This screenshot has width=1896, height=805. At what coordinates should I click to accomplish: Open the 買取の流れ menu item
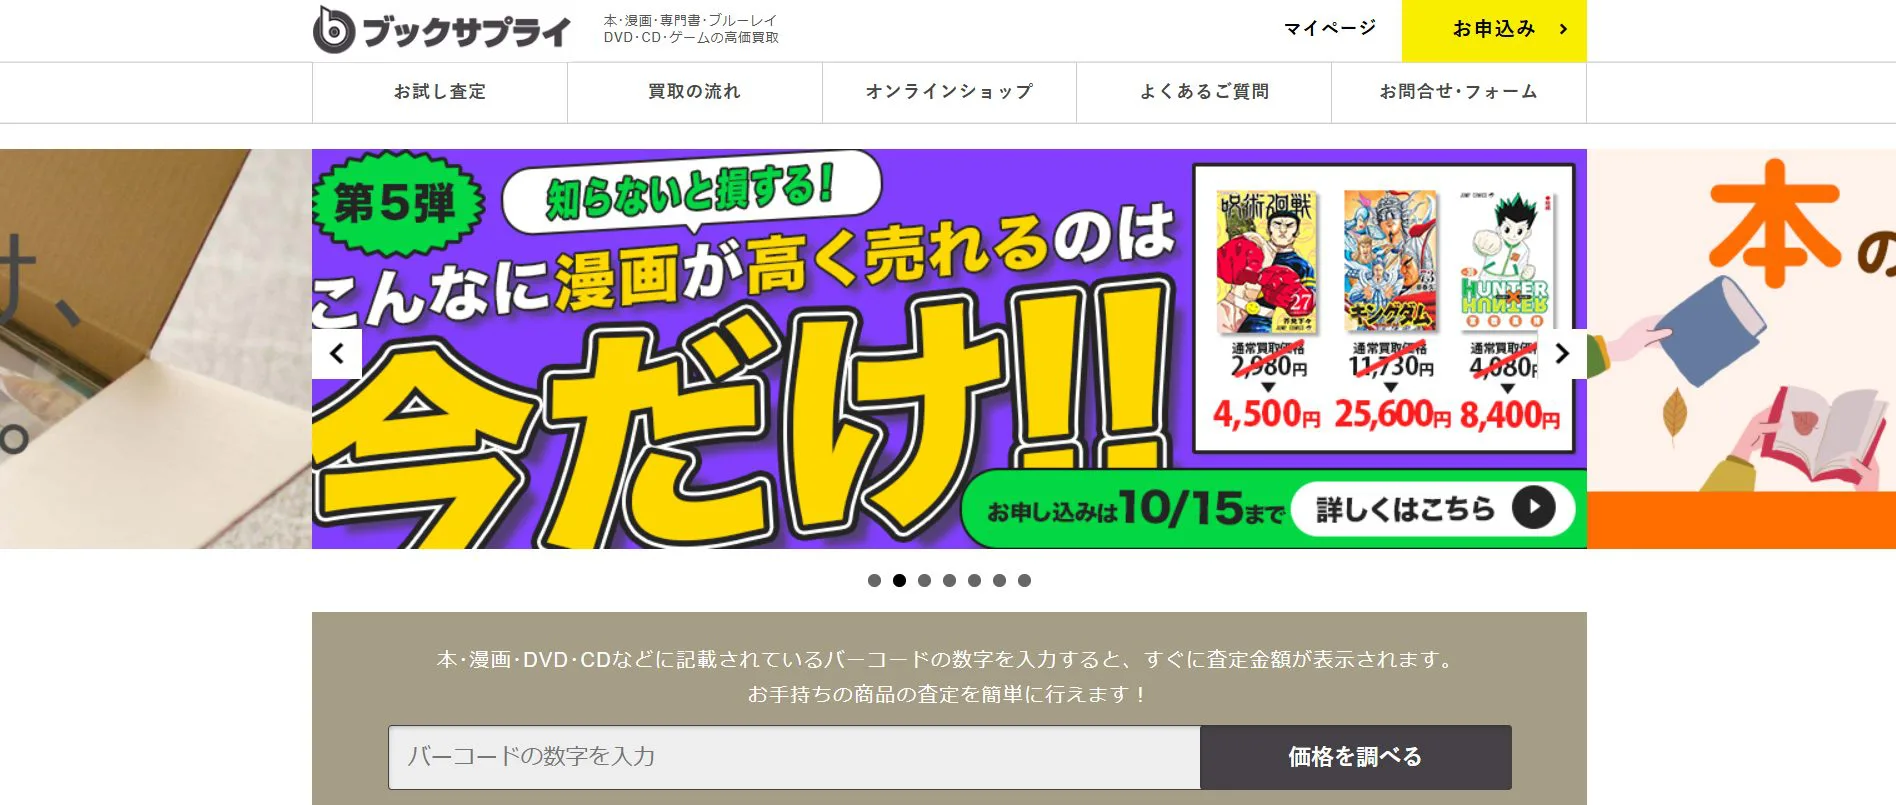[x=695, y=92]
